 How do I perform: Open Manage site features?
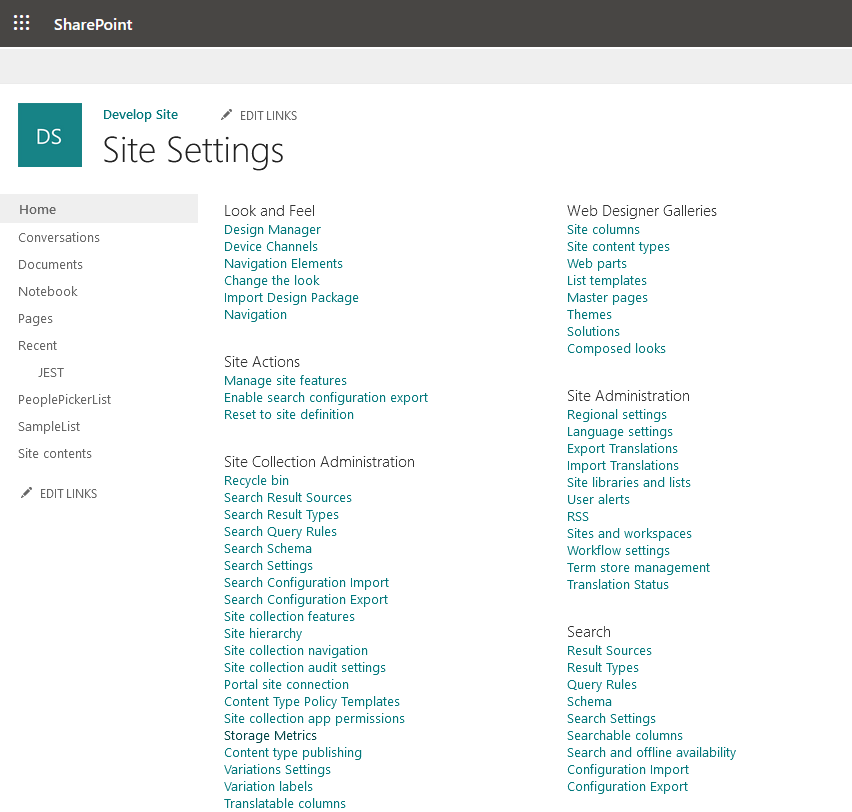point(285,380)
